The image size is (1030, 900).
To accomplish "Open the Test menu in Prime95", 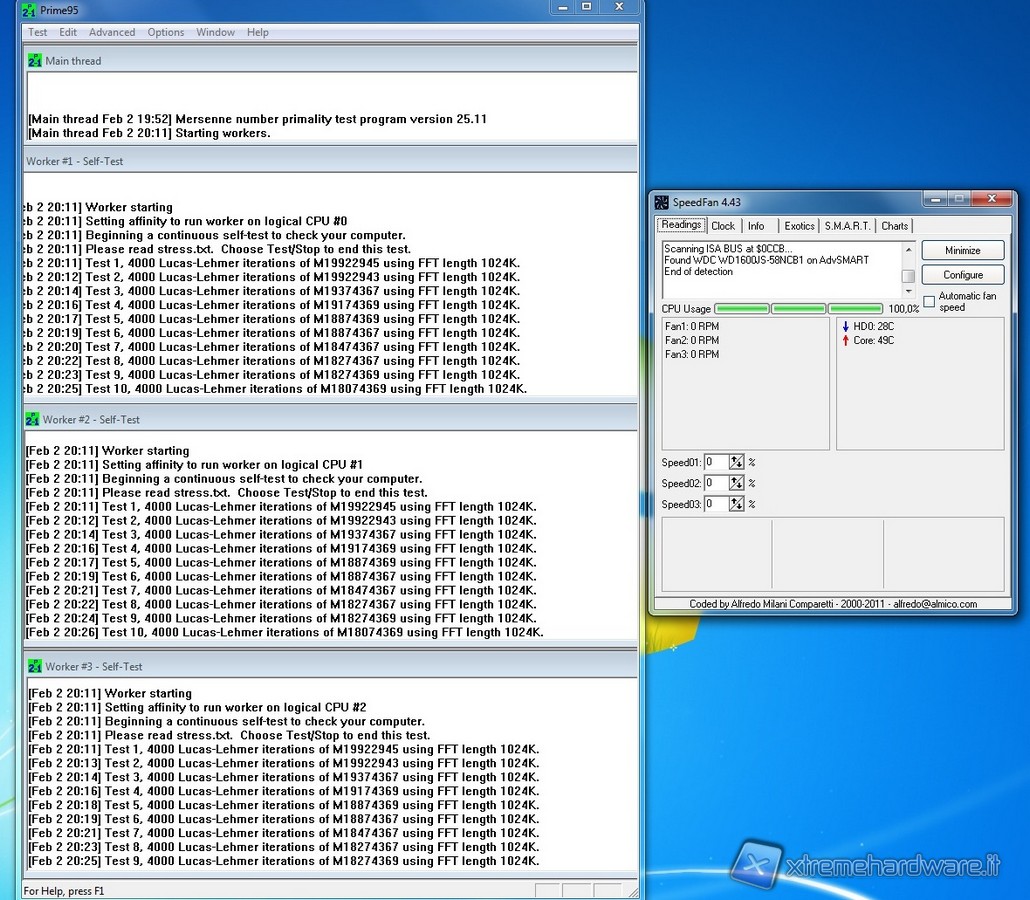I will pos(38,32).
